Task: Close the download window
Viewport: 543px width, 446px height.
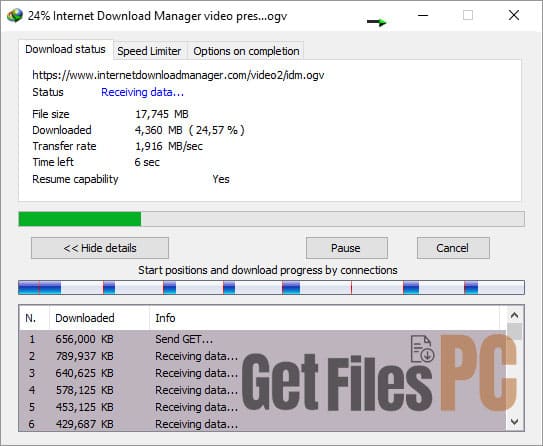Action: tap(514, 15)
